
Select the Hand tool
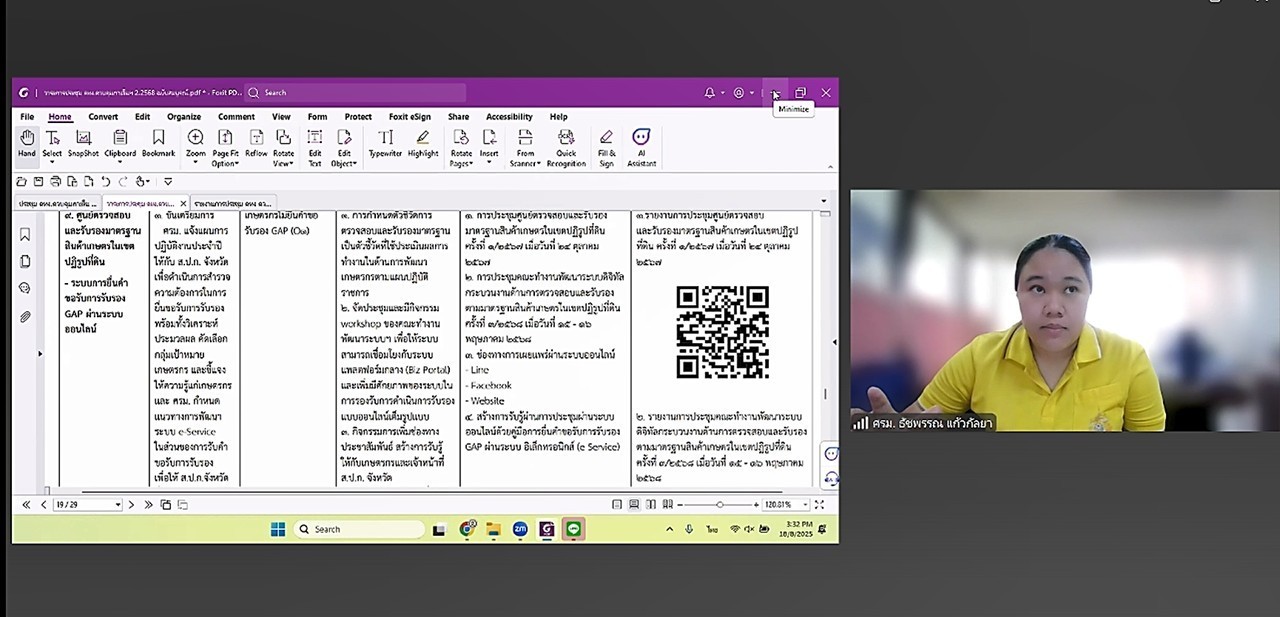click(26, 143)
